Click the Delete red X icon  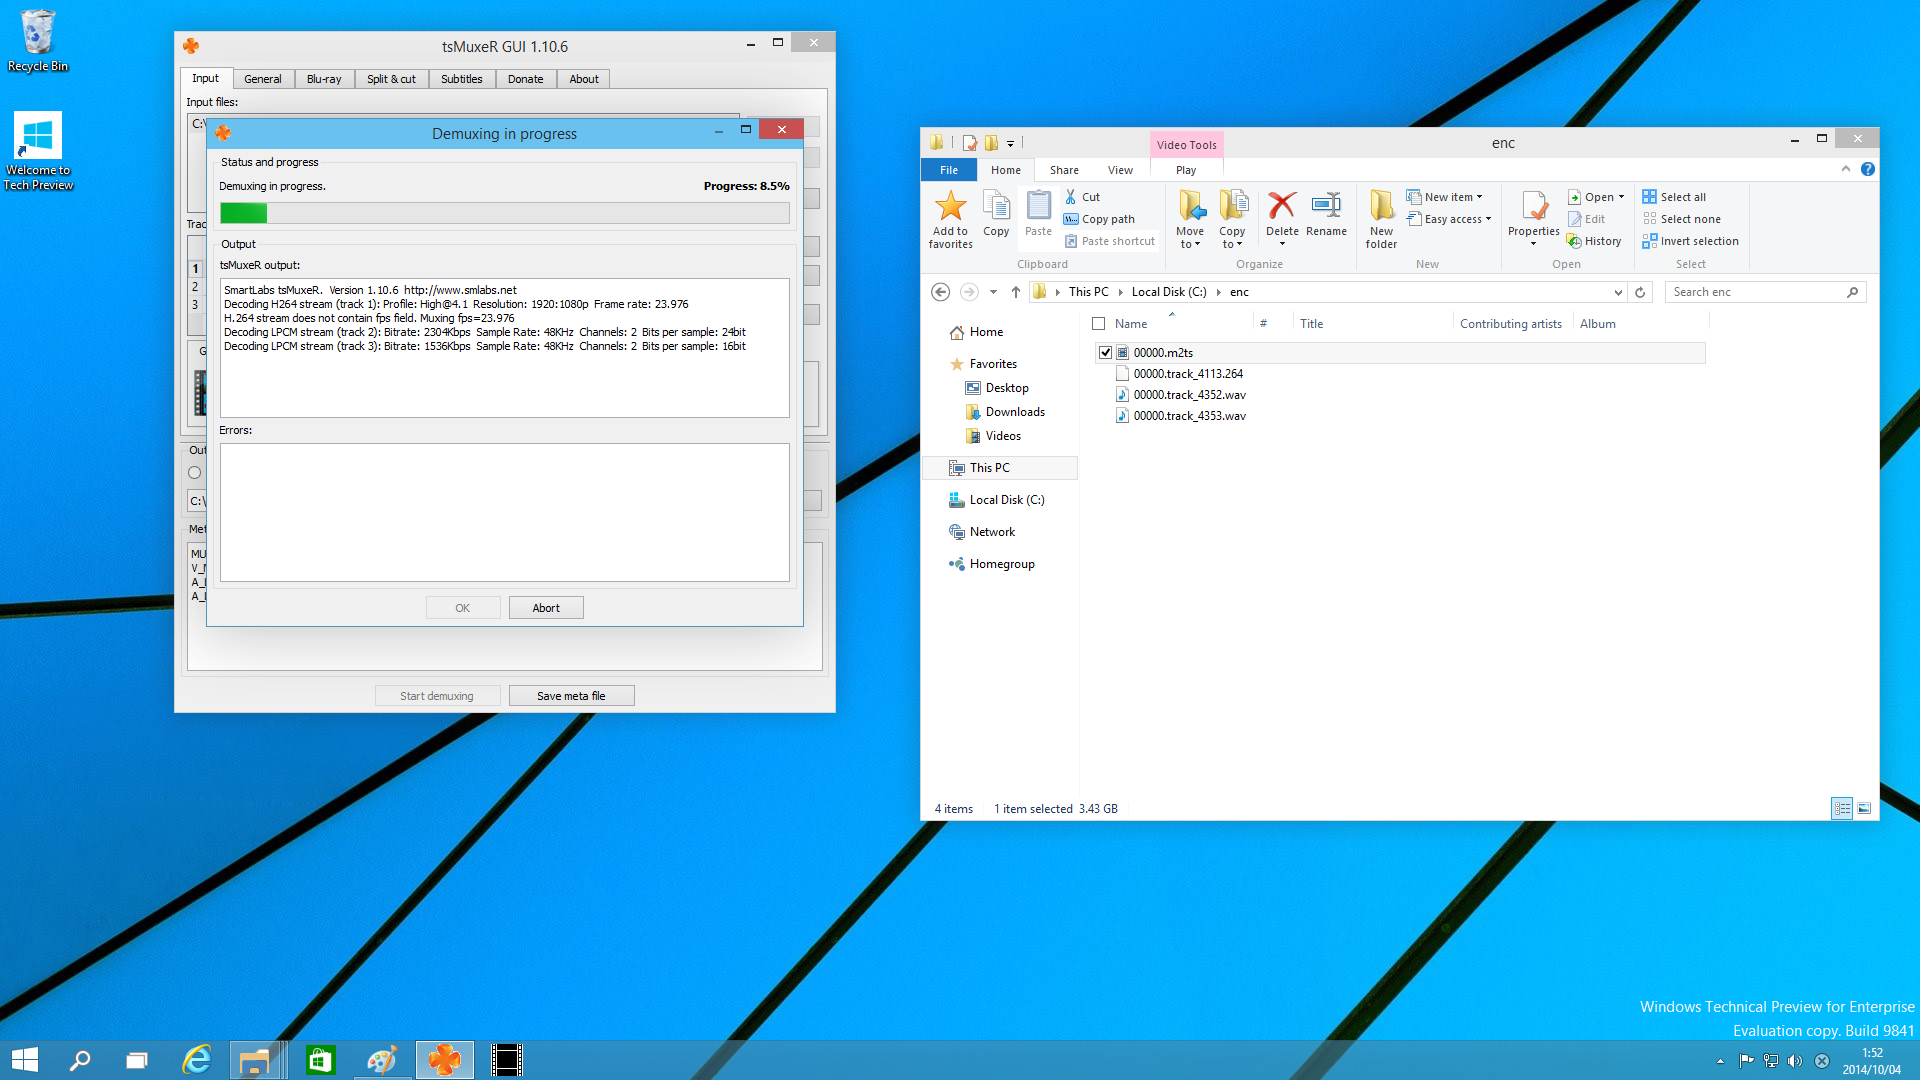[x=1282, y=206]
